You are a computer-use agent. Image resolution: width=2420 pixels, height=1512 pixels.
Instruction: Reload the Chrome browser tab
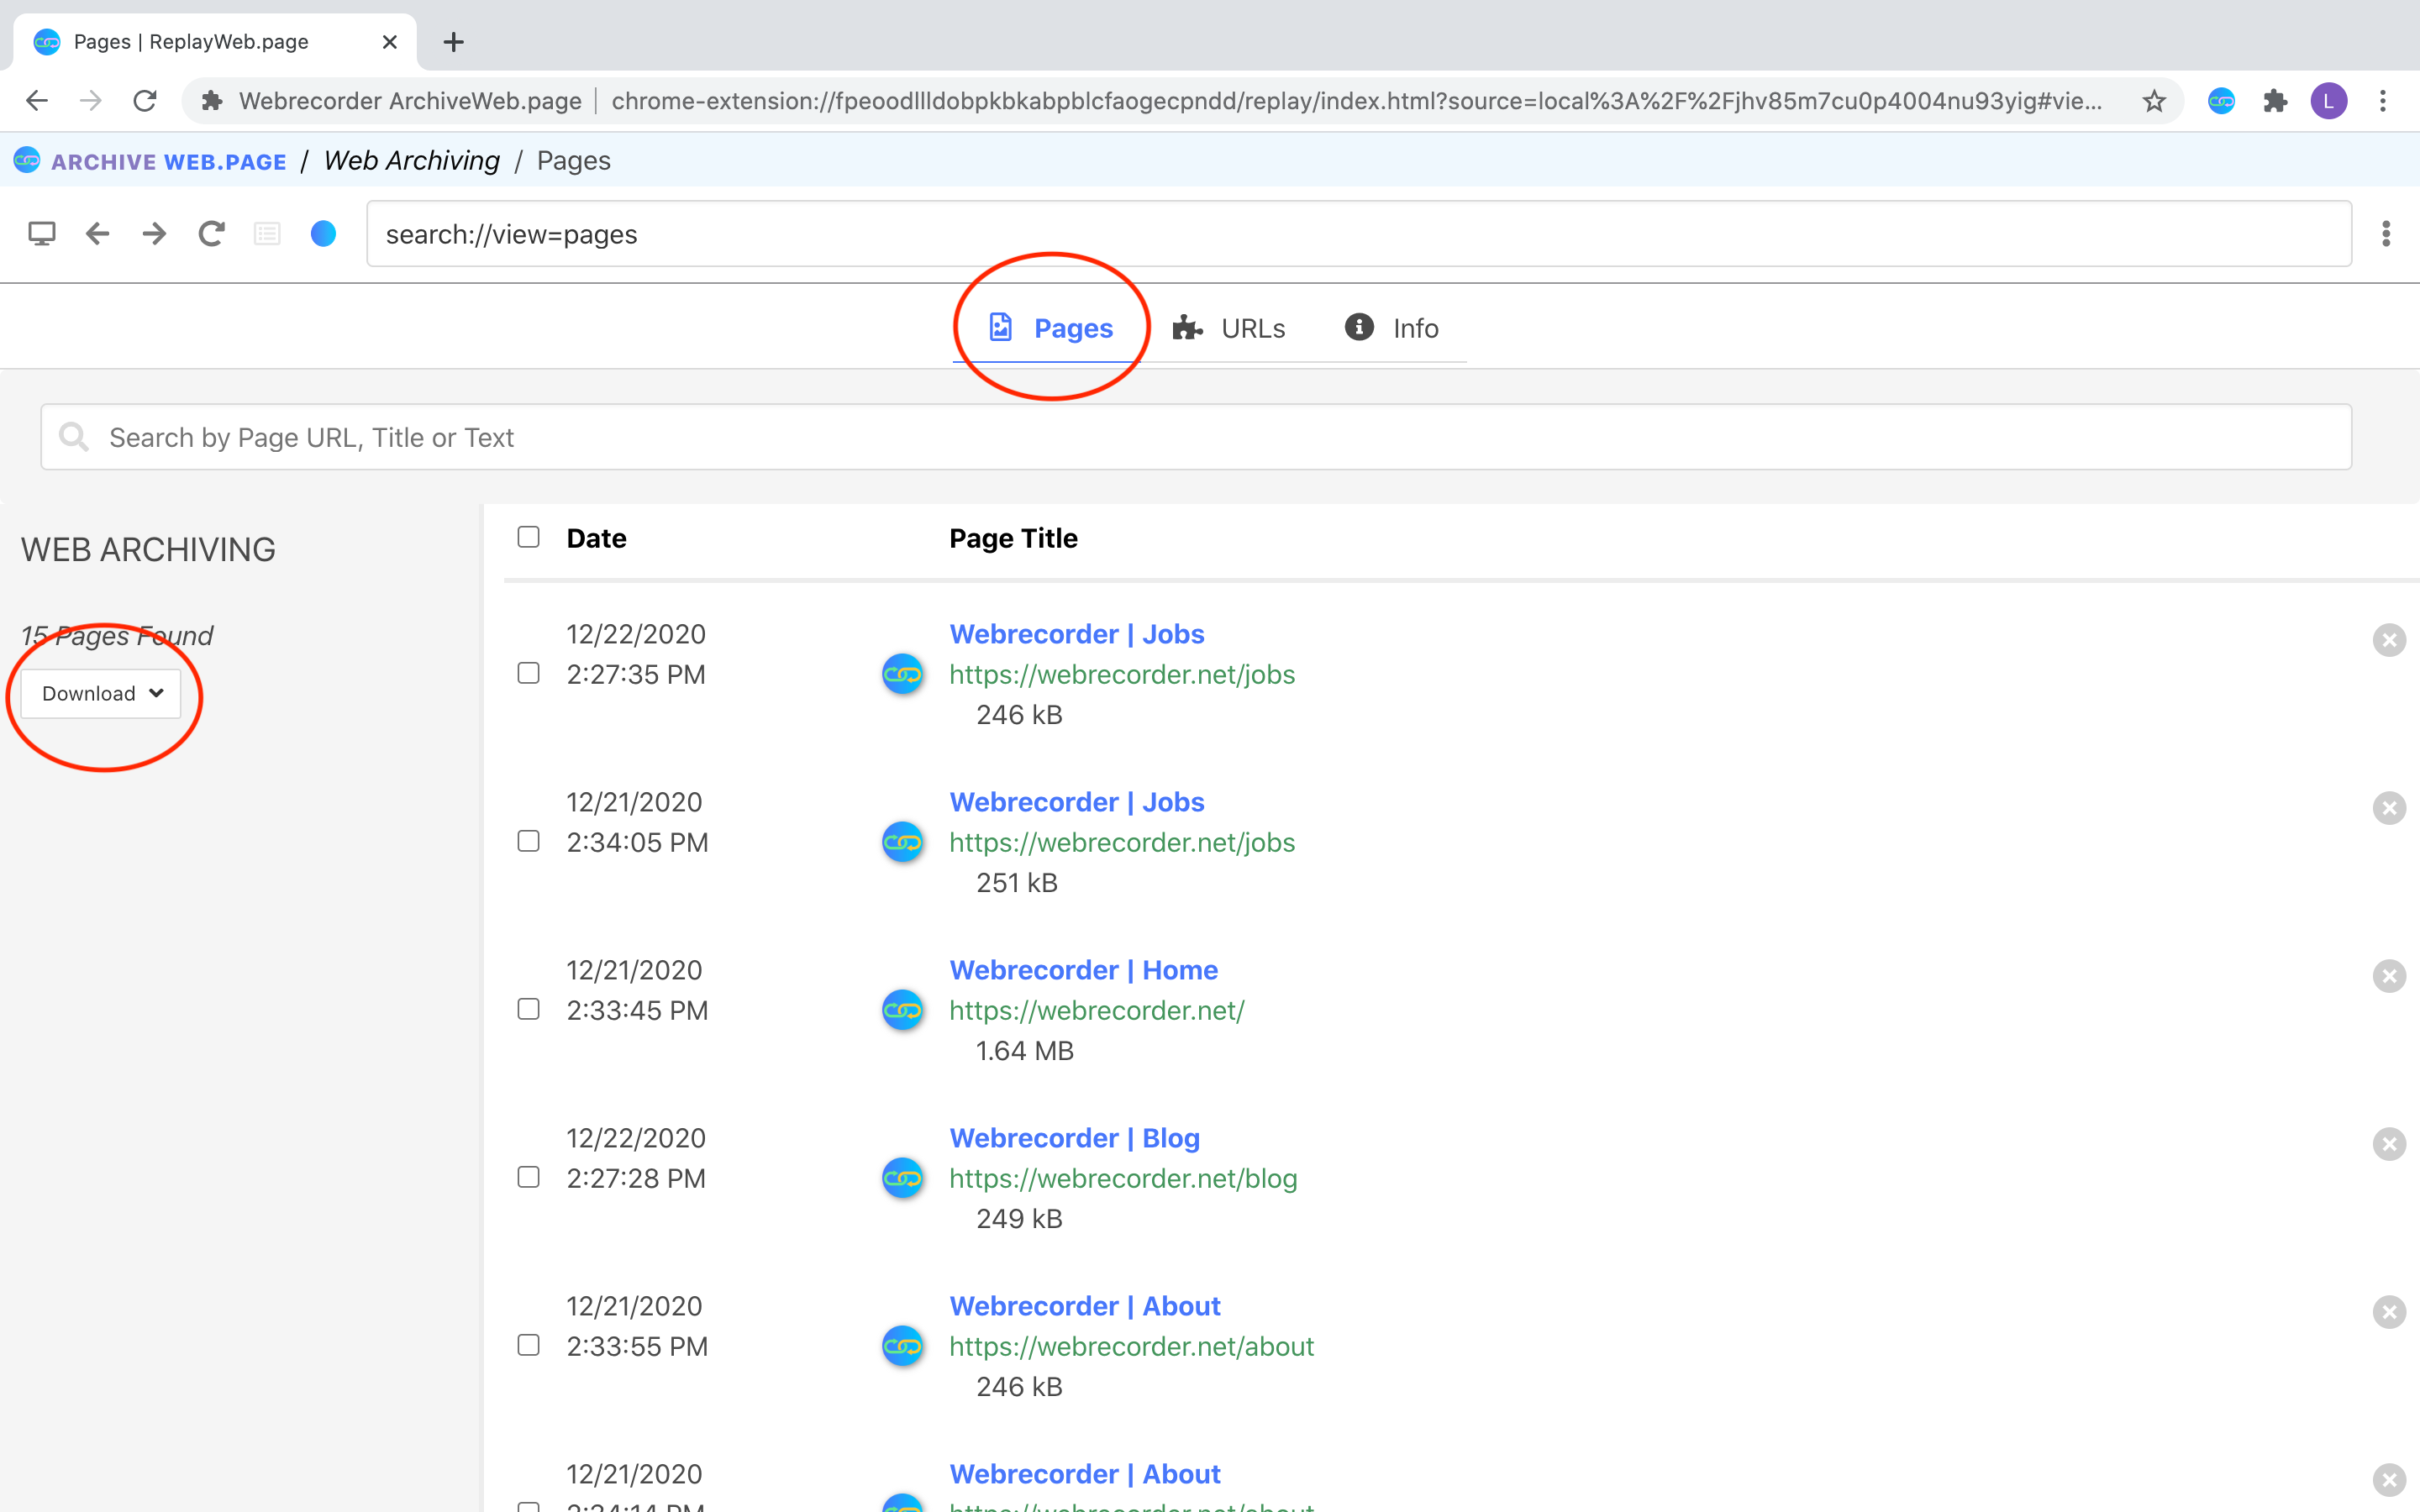pos(145,101)
